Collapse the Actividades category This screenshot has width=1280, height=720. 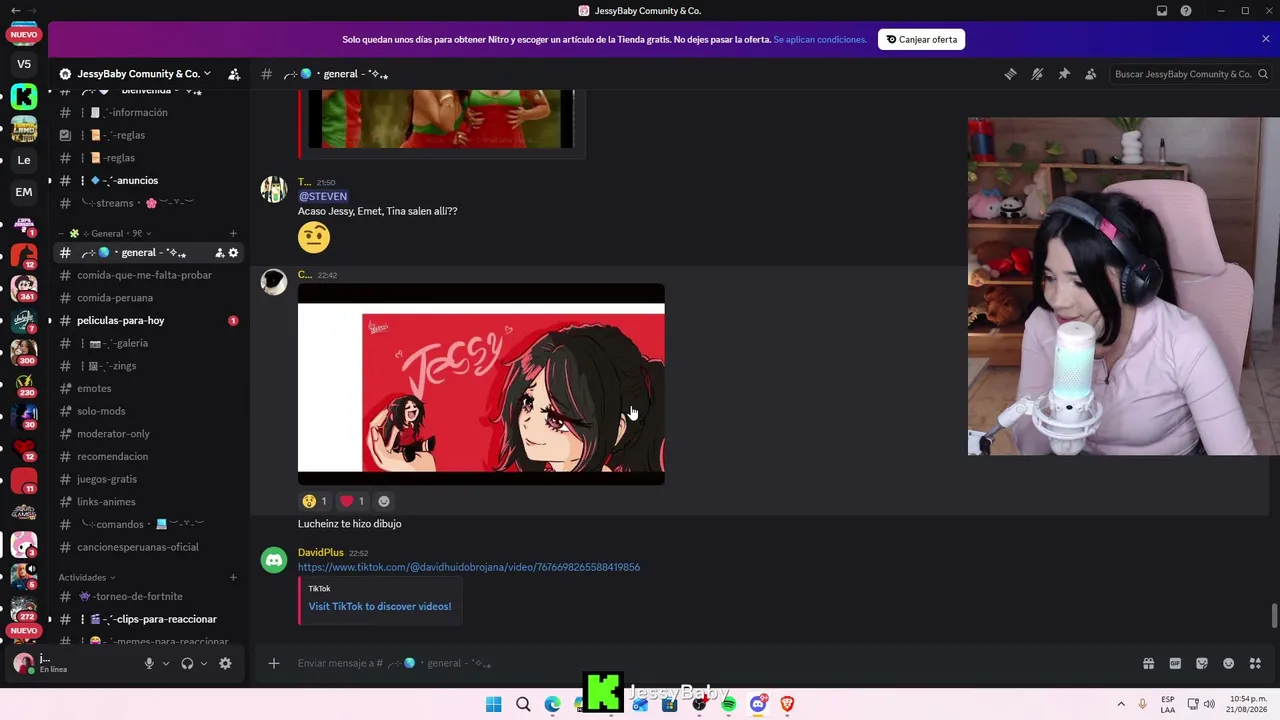click(x=87, y=577)
